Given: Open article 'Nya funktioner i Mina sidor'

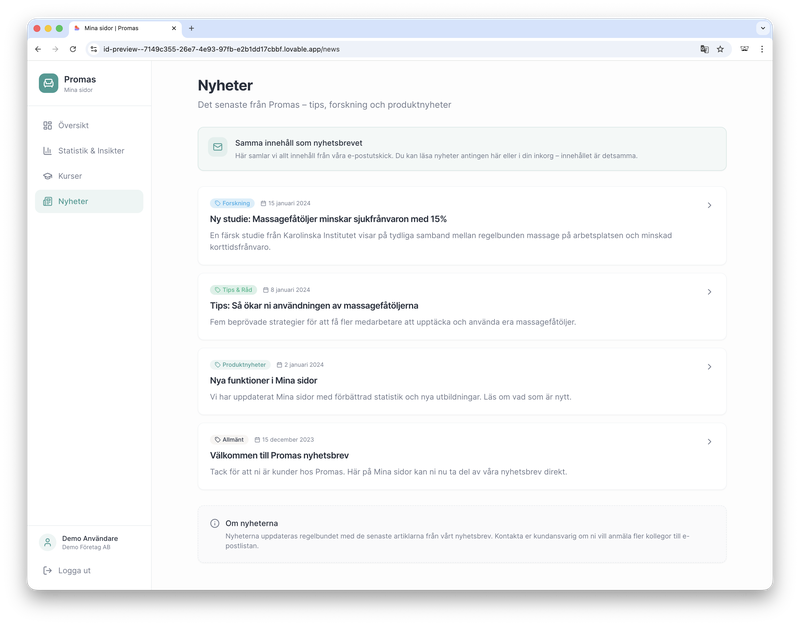Looking at the screenshot, I should [263, 381].
